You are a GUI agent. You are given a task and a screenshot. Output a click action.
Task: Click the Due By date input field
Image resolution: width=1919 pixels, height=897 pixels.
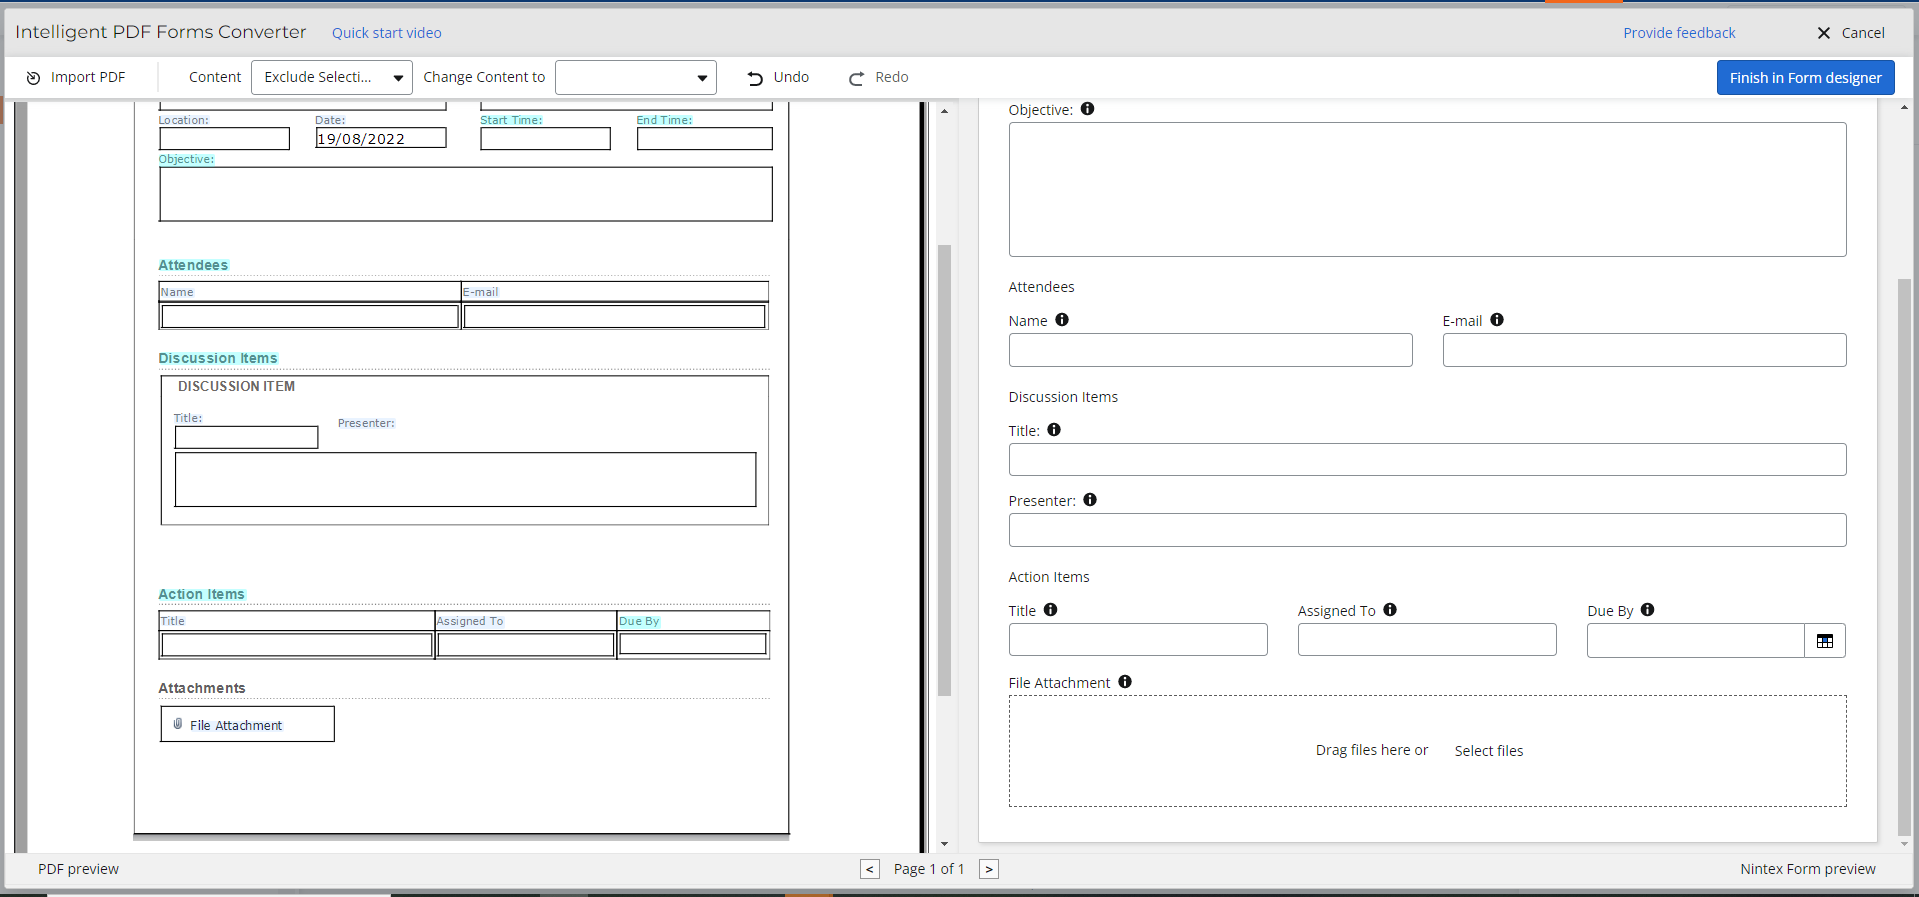[x=1696, y=641]
